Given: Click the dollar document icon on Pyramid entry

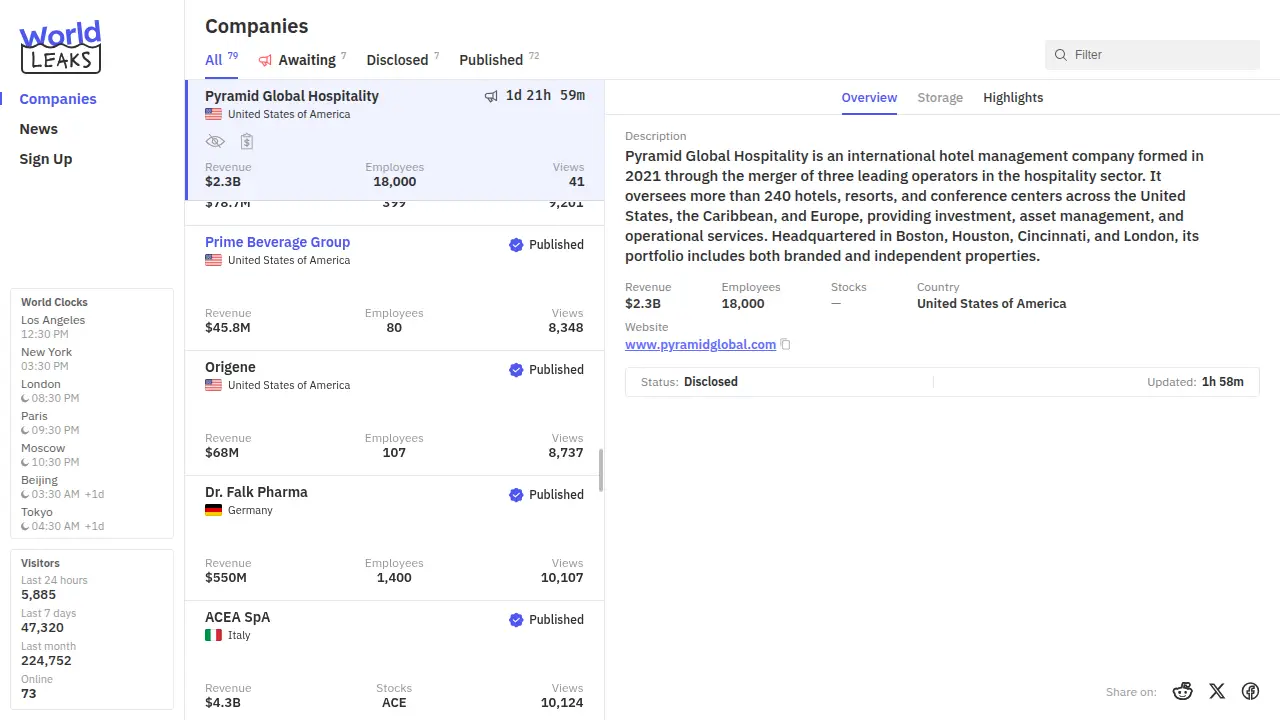Looking at the screenshot, I should [247, 142].
